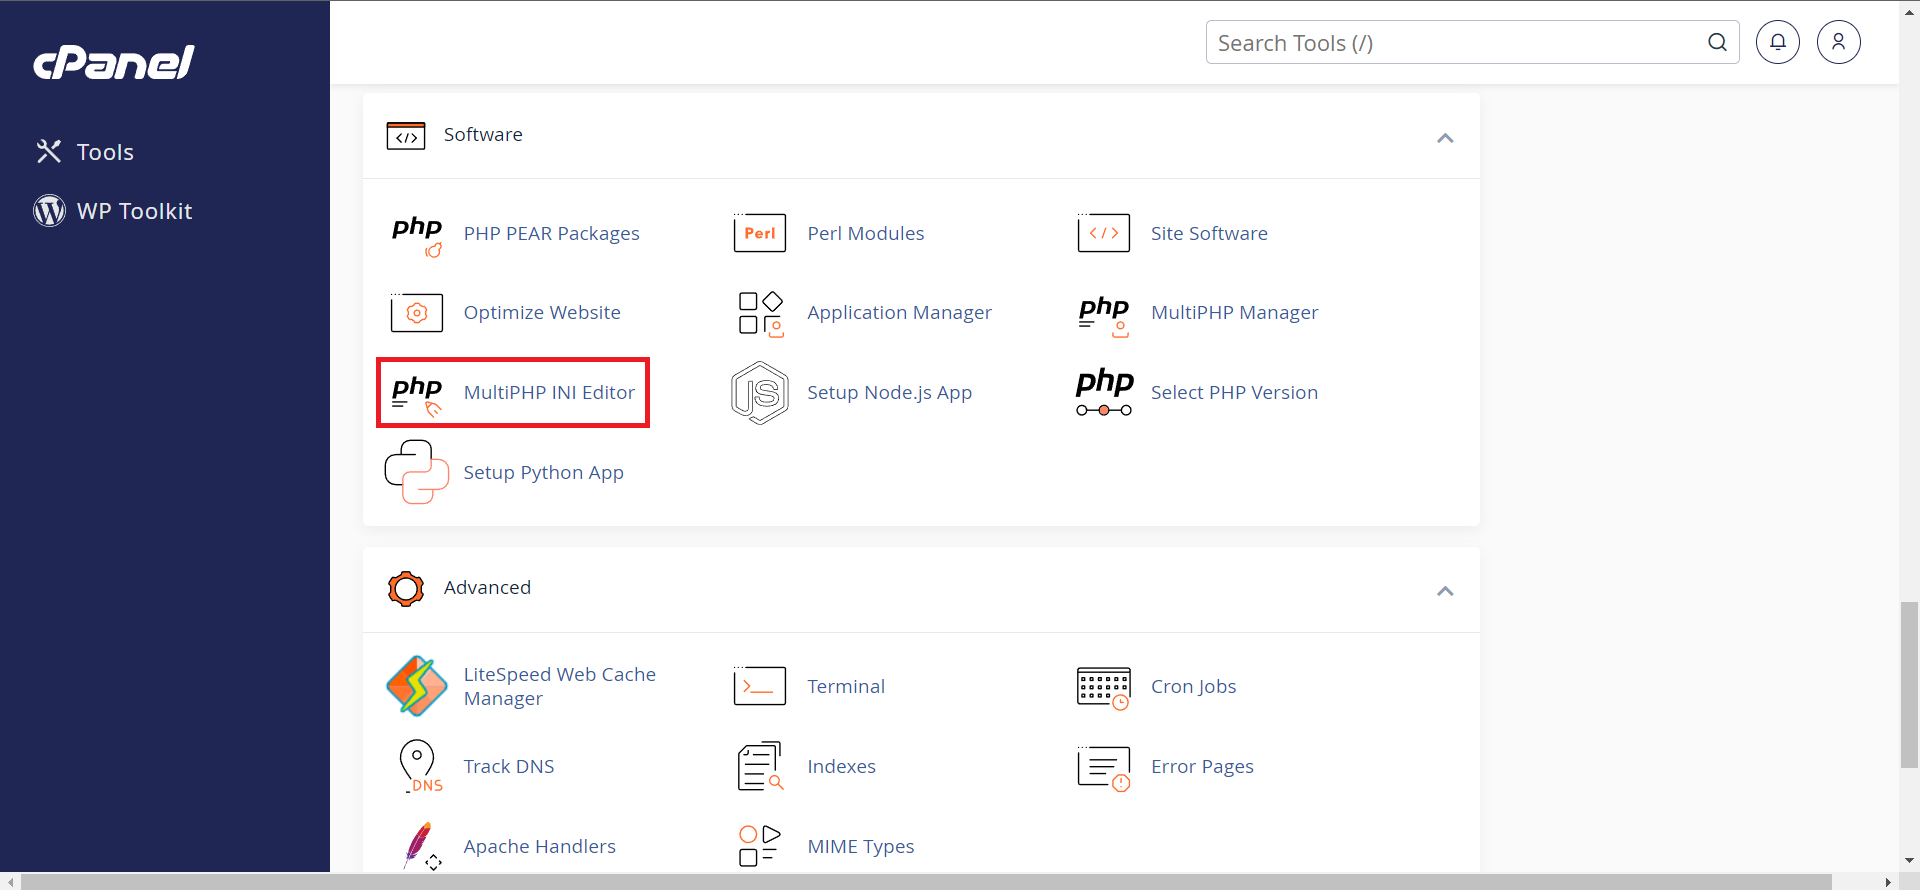Open the MultiPHP Manager link
Viewport: 1920px width, 890px height.
pos(1234,313)
